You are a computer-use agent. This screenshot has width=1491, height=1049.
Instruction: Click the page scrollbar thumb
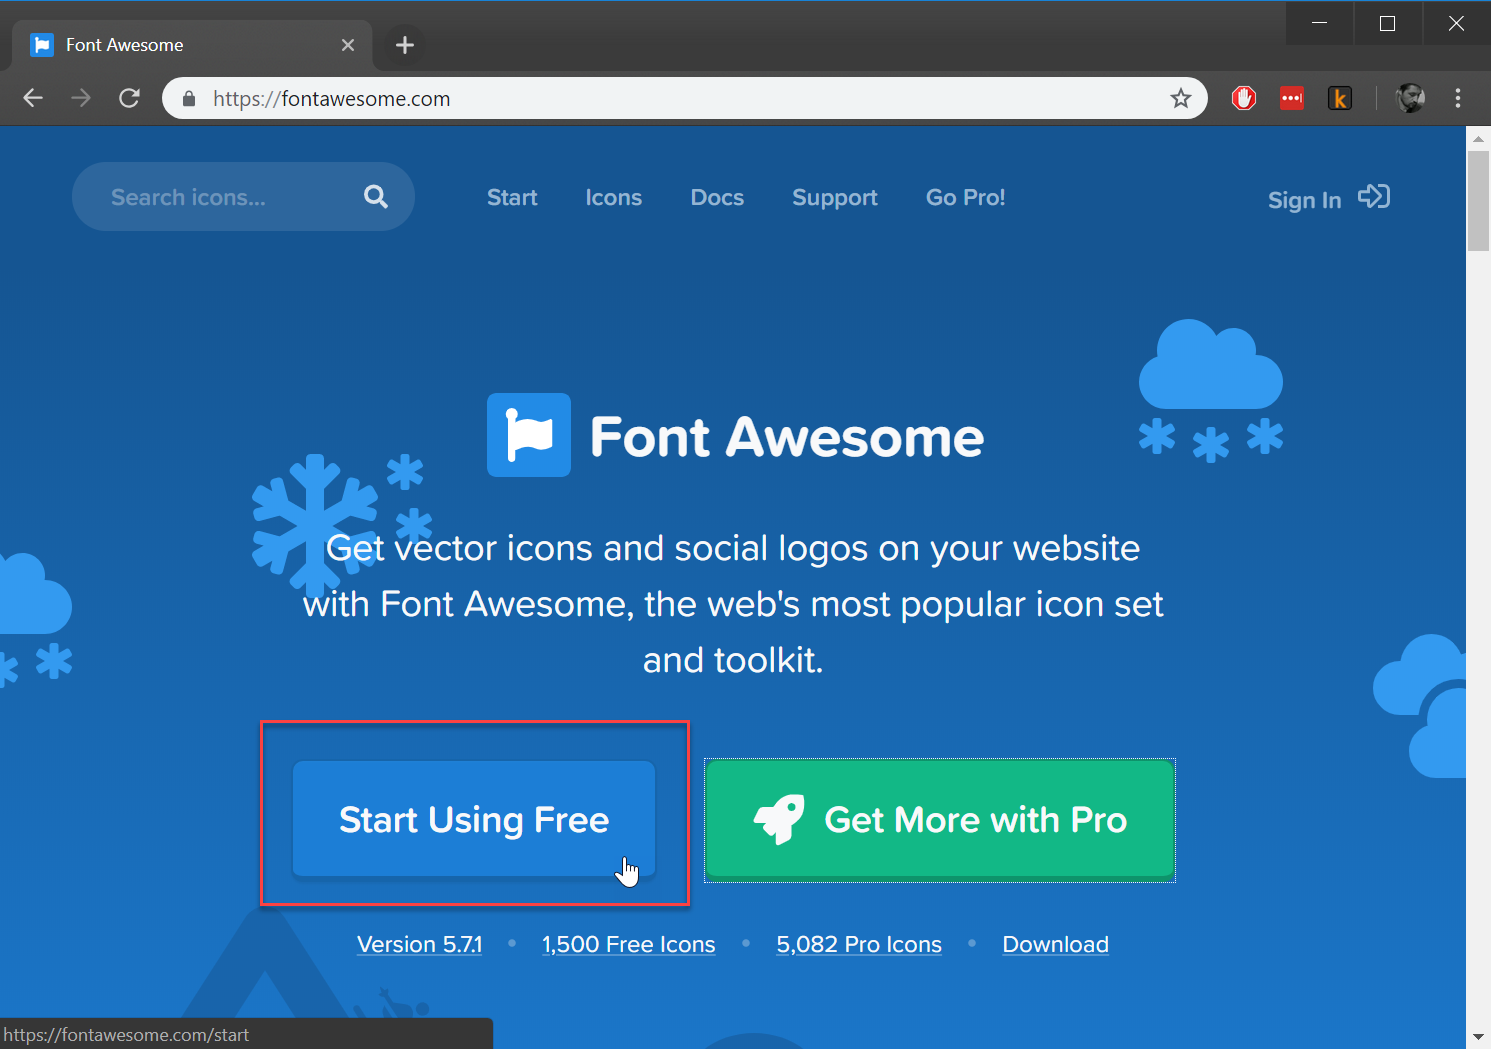pos(1478,200)
